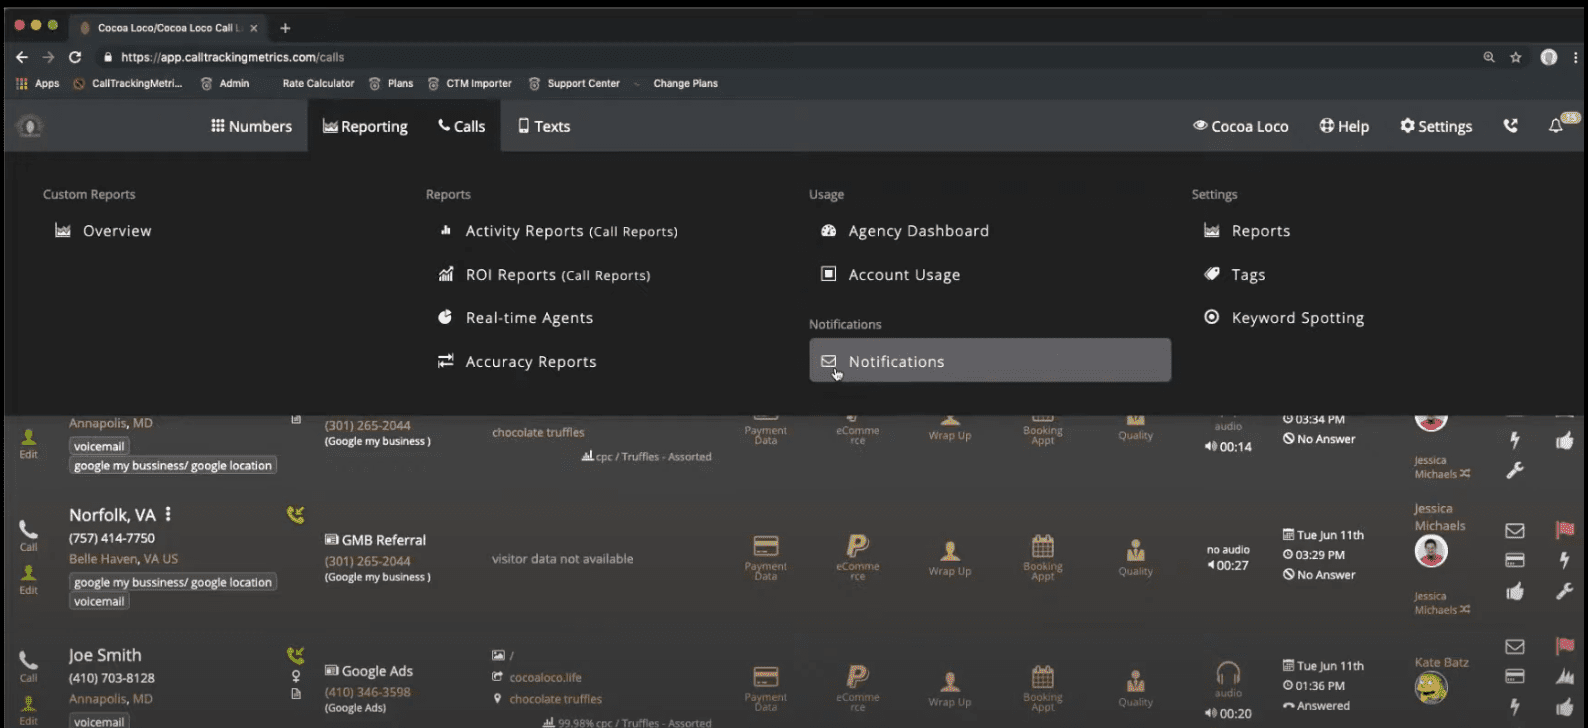Reload the page in the browser

[x=75, y=57]
